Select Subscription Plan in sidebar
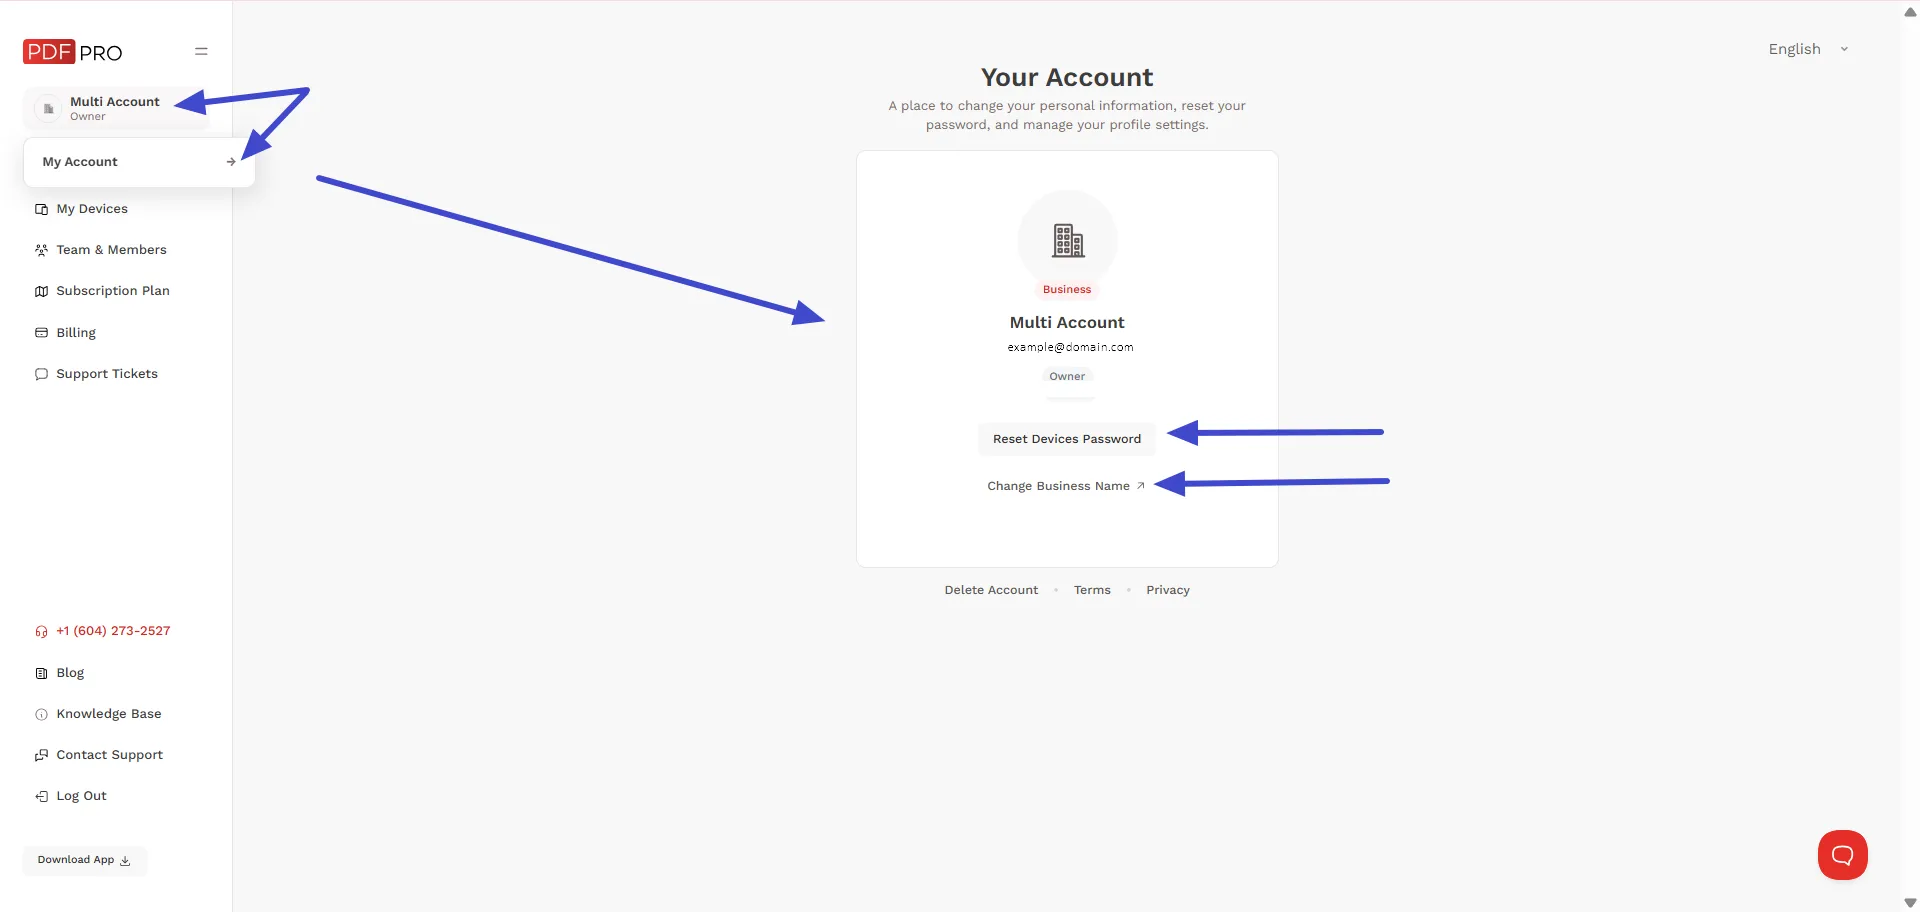1920x912 pixels. pos(113,291)
